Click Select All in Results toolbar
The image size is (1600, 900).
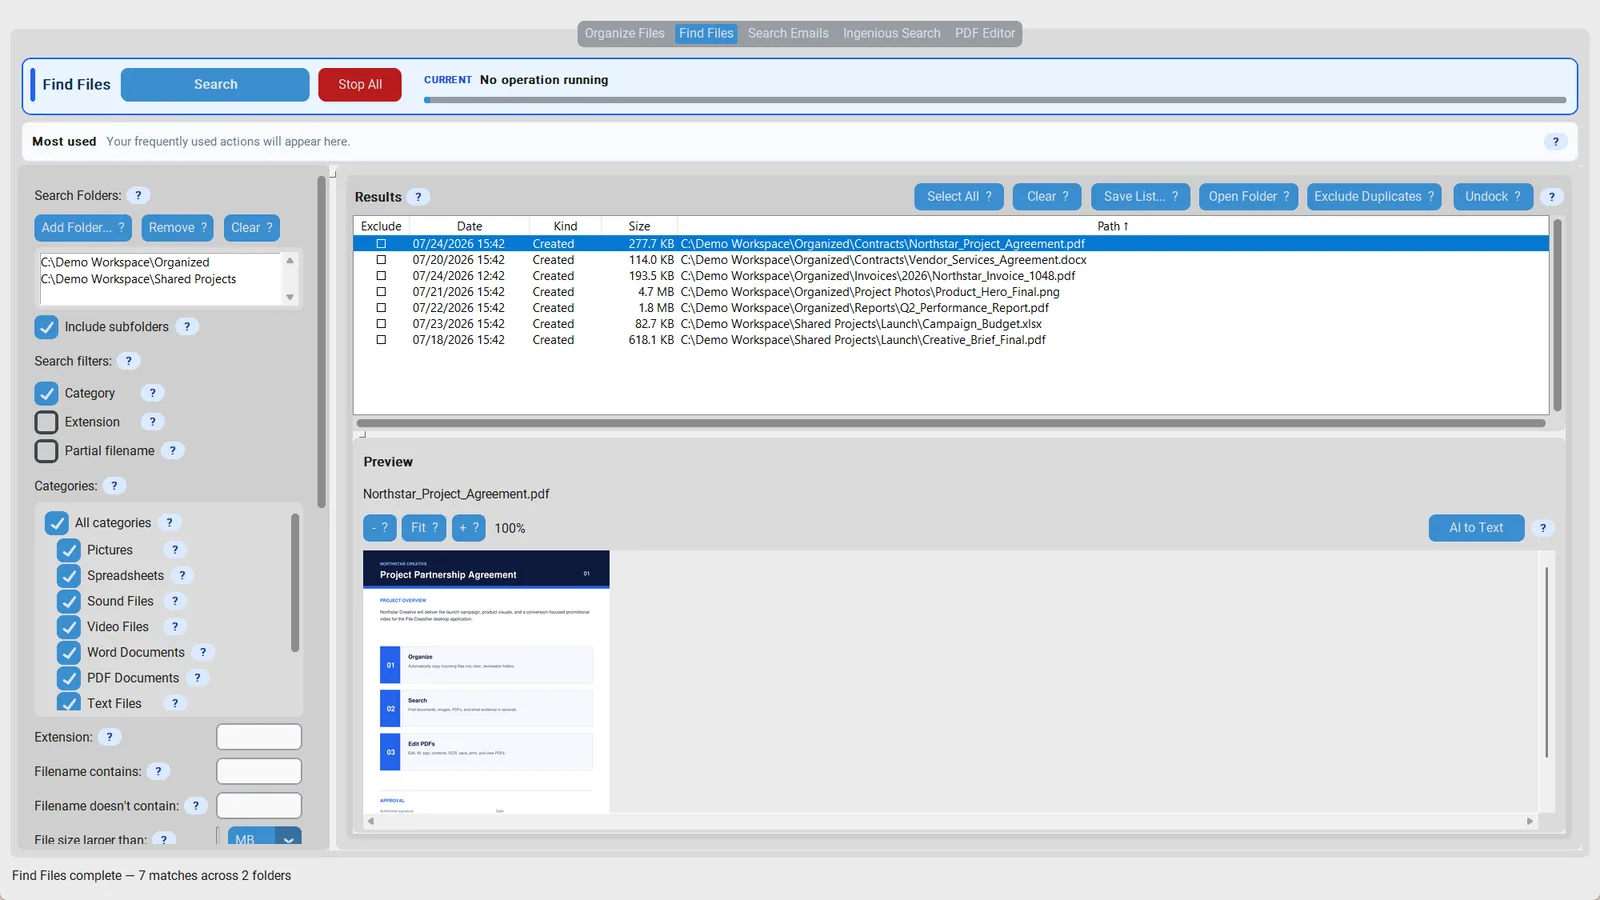pos(959,197)
